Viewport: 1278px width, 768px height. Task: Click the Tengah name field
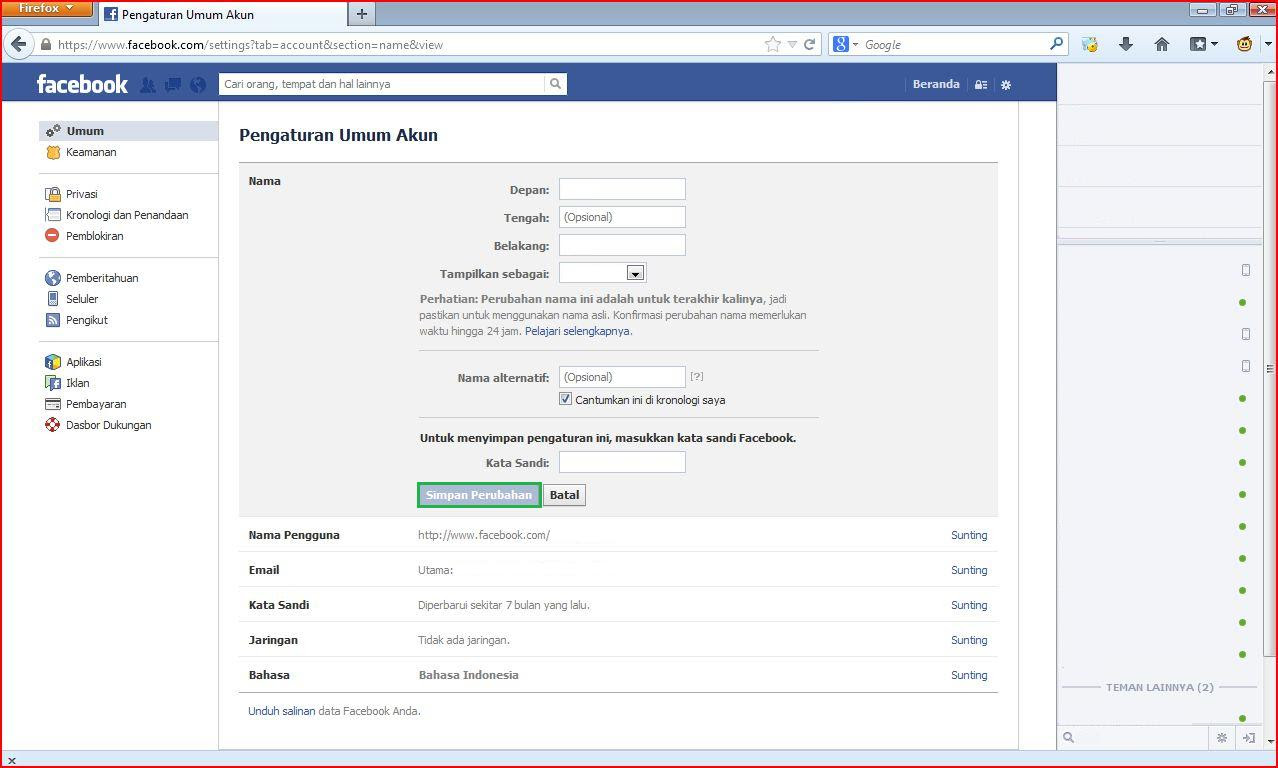pyautogui.click(x=622, y=217)
